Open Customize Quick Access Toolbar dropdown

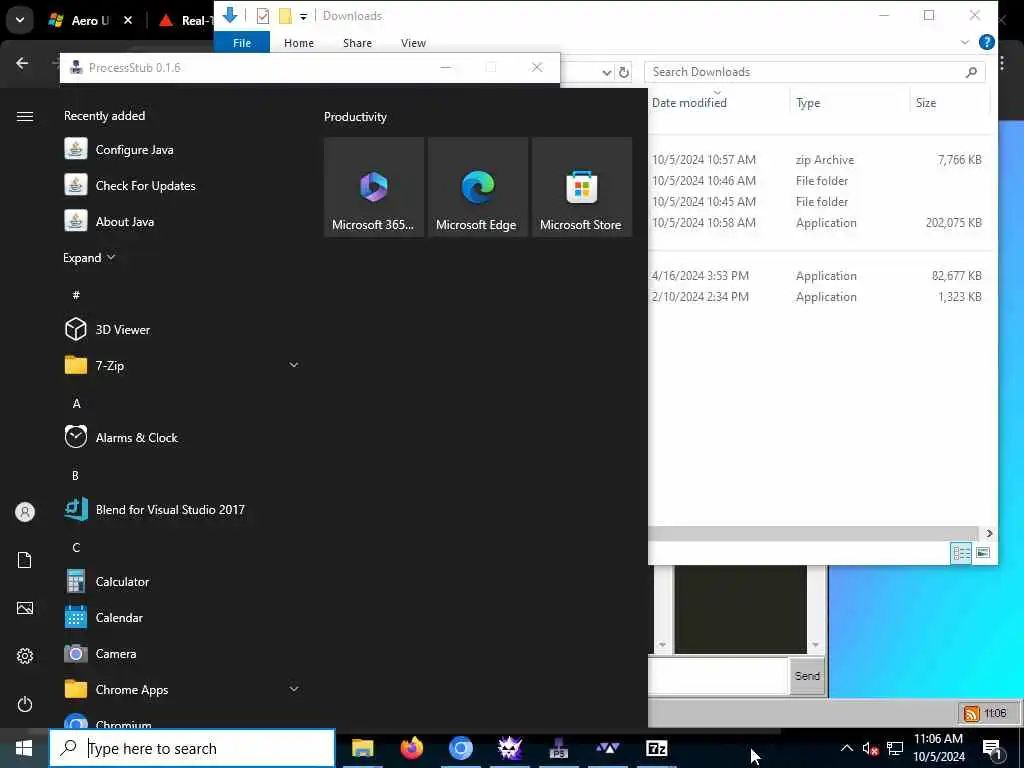(304, 17)
